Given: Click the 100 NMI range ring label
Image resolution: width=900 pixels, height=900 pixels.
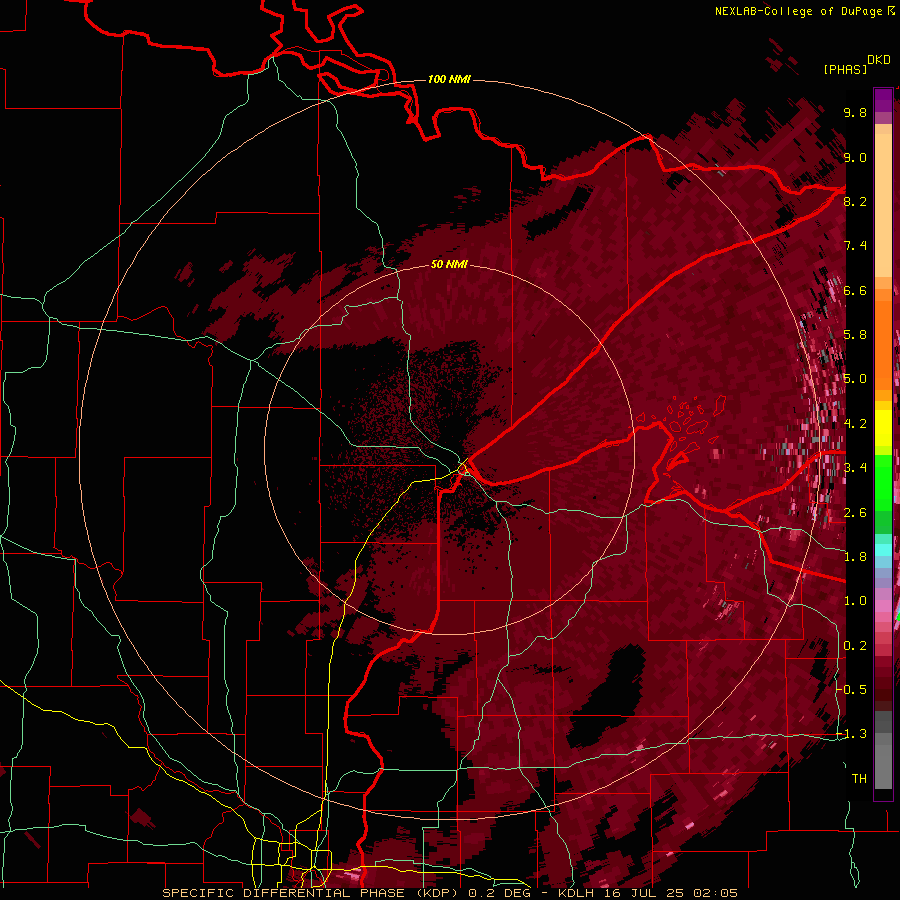Looking at the screenshot, I should (449, 79).
